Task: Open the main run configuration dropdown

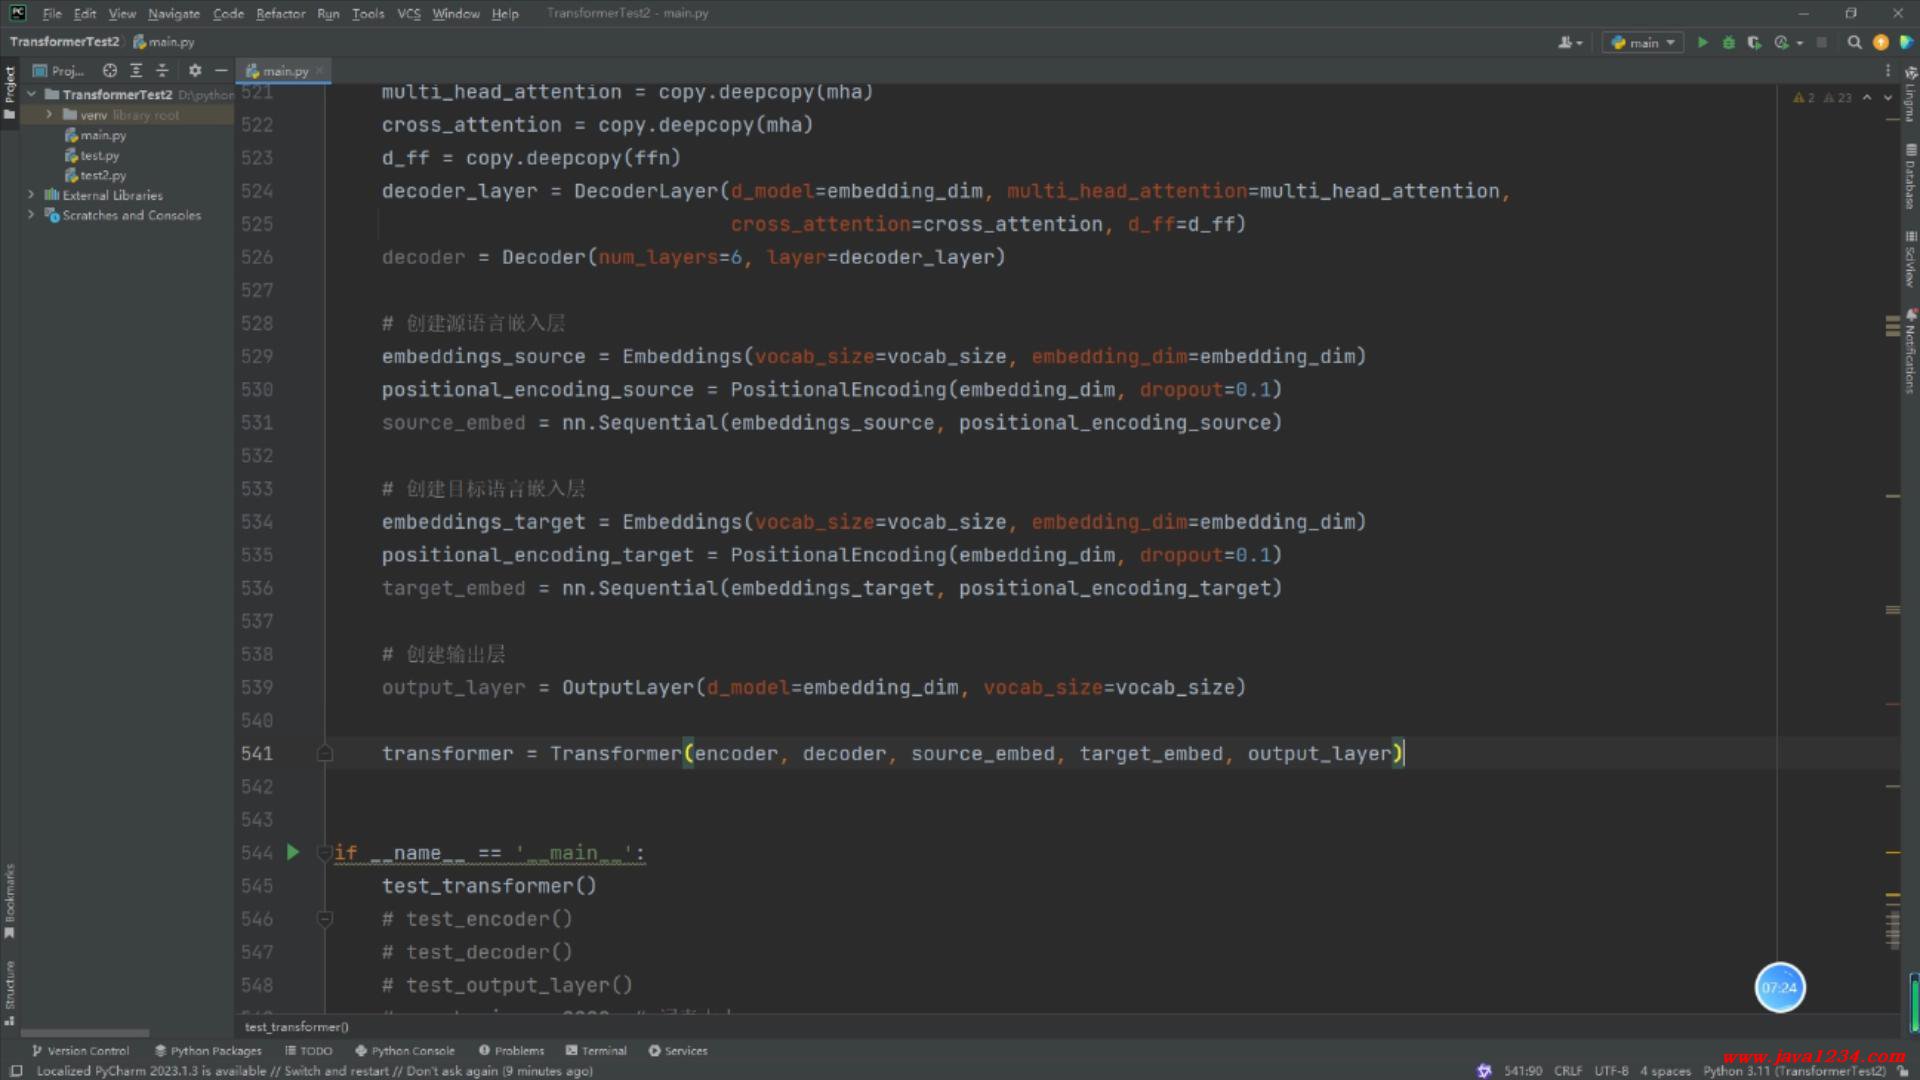Action: 1643,42
